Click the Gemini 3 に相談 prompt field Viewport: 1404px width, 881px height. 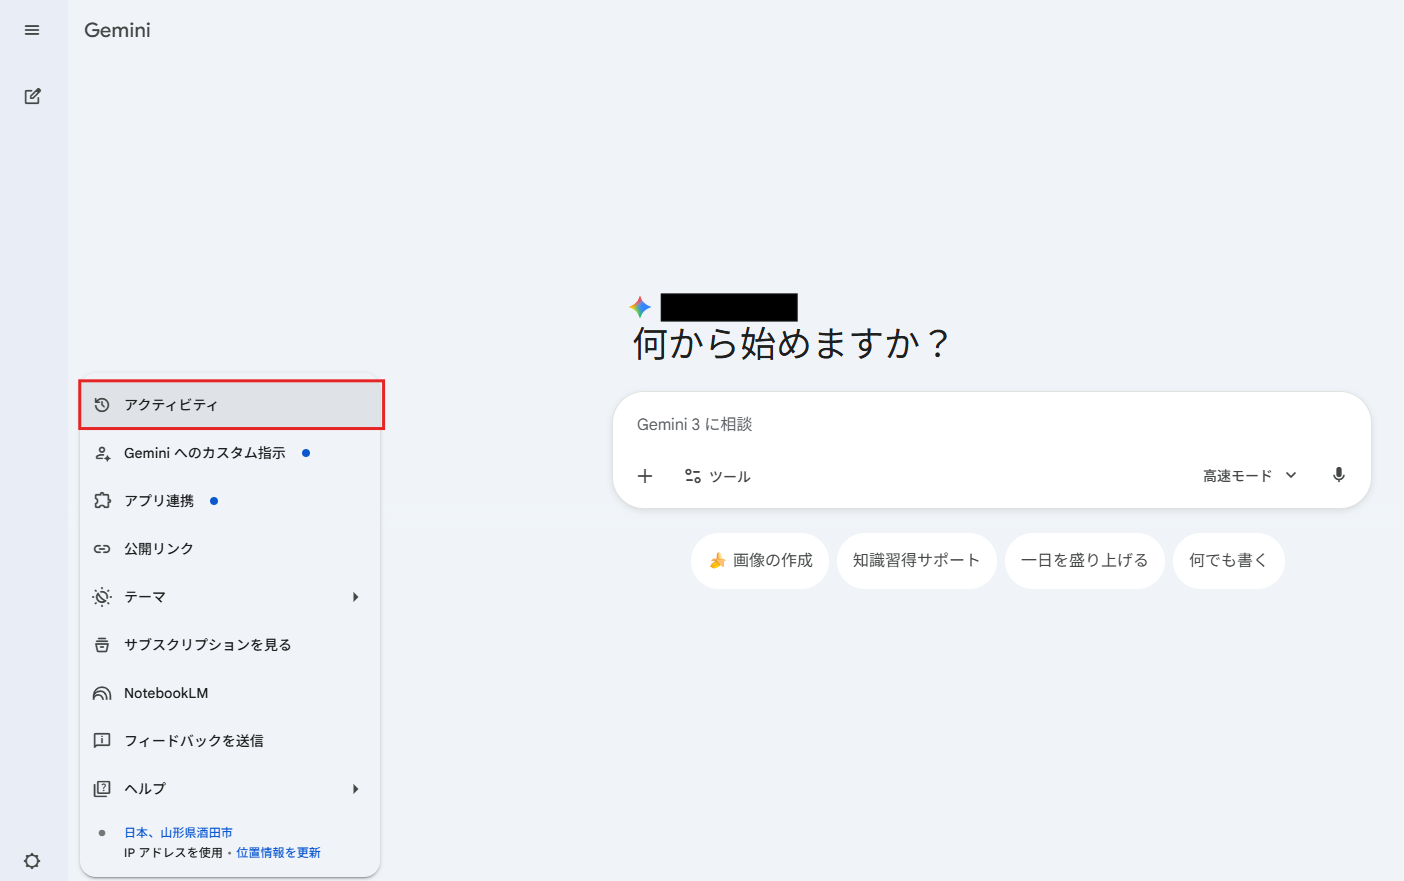992,424
